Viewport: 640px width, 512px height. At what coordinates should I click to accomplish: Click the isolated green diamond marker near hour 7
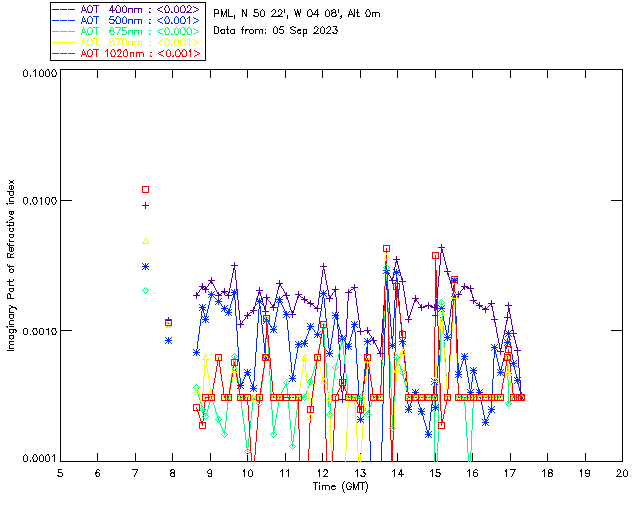[145, 291]
